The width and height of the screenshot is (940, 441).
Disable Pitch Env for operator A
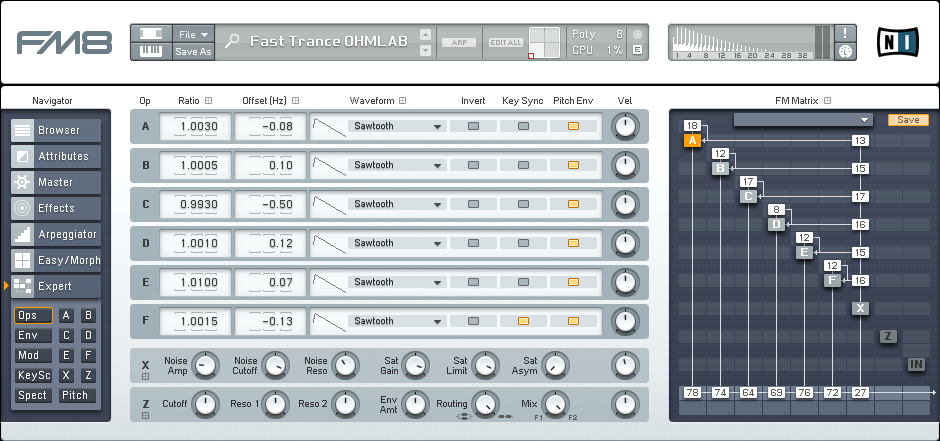[573, 126]
